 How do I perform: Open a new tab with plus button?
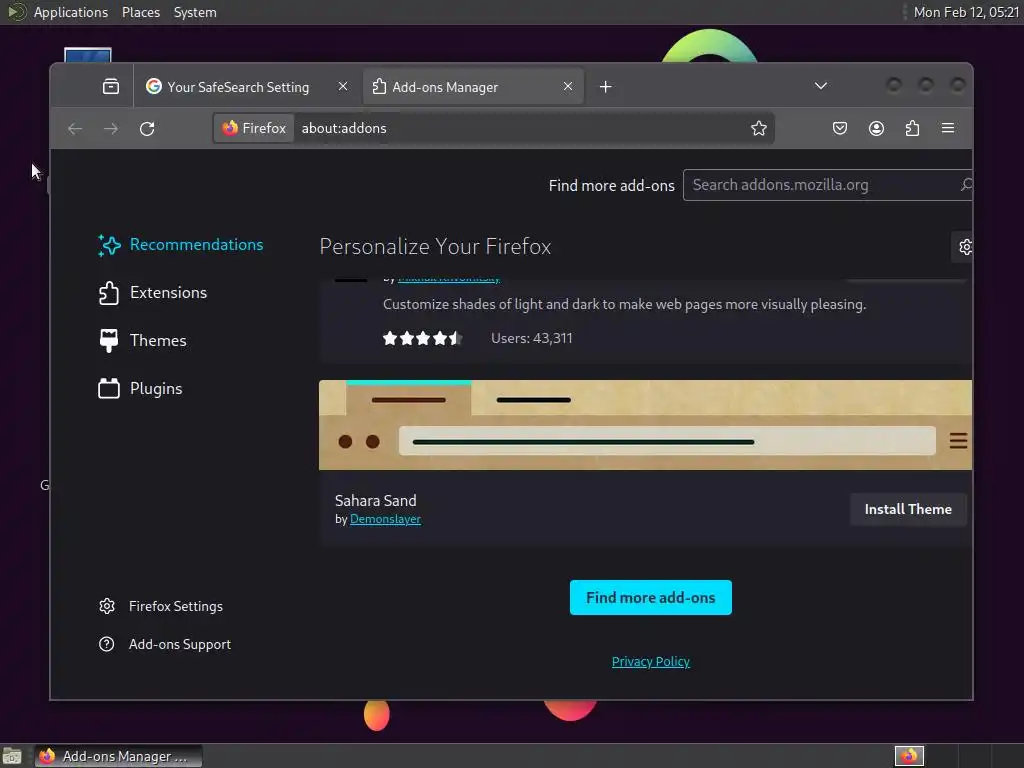coord(605,87)
